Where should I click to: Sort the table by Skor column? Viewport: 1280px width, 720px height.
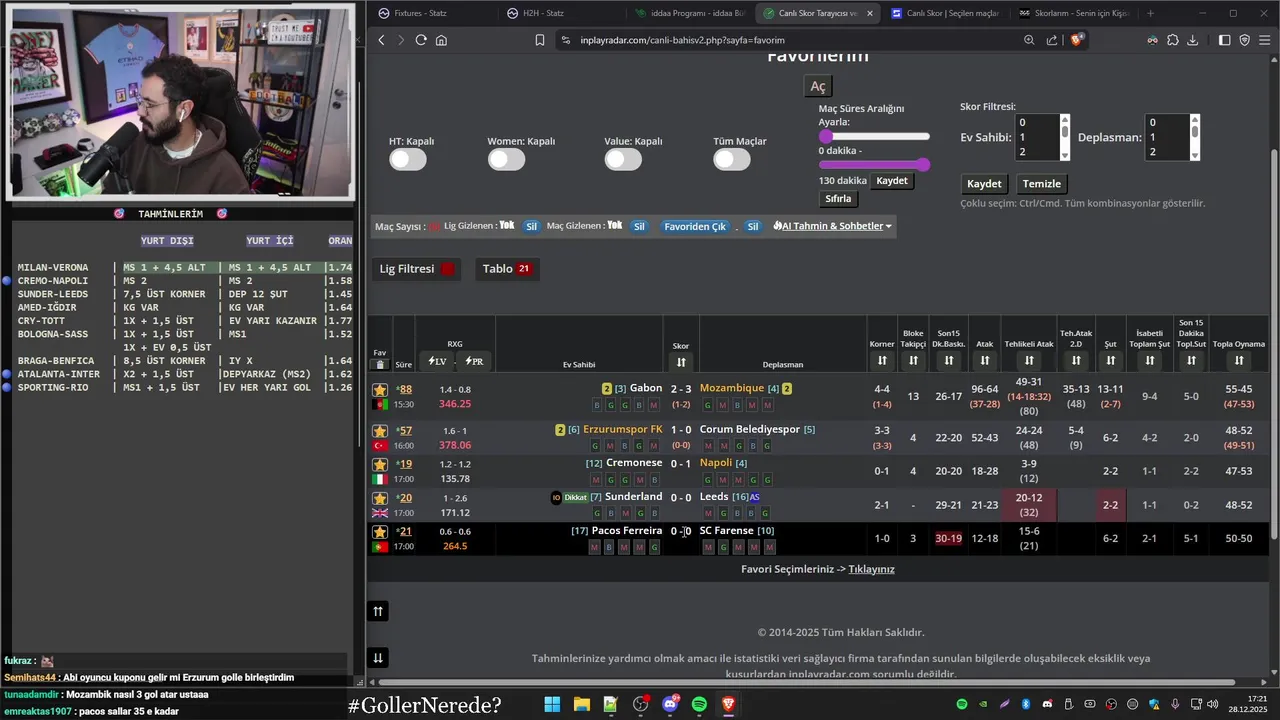681,362
